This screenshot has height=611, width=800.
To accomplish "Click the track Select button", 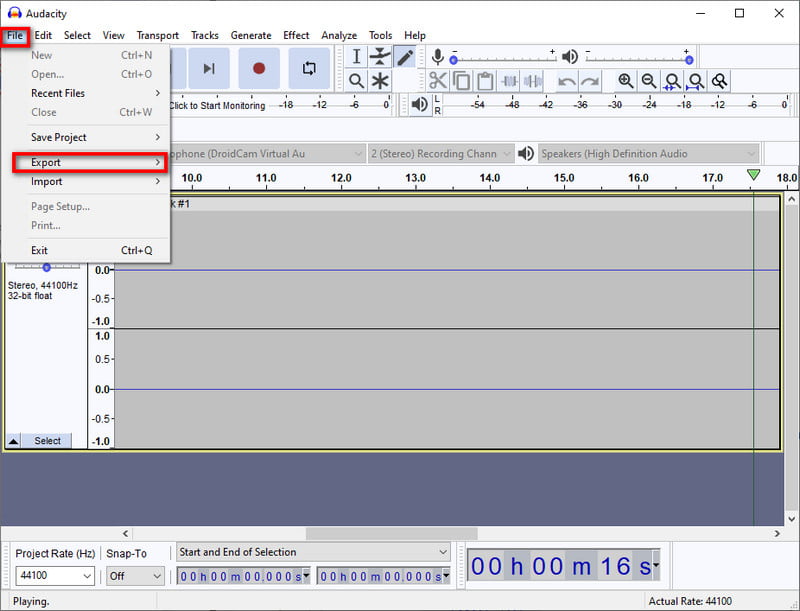I will click(47, 441).
